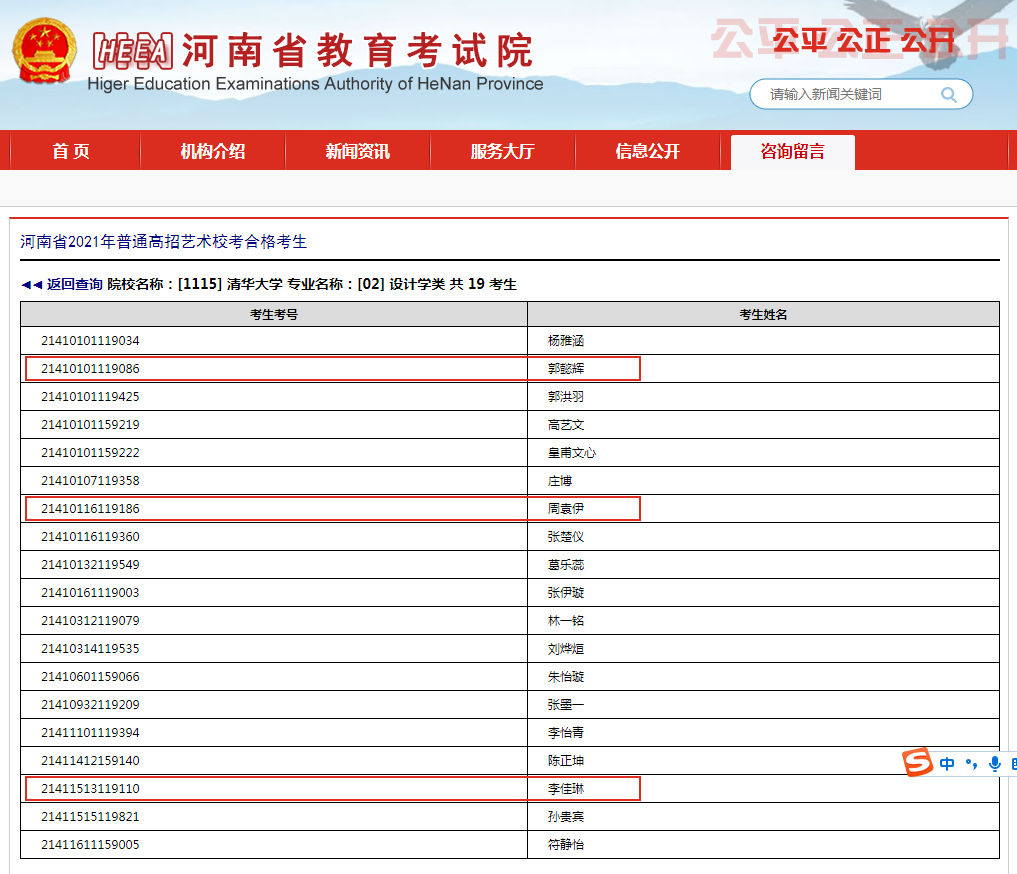1017x874 pixels.
Task: Click exam number 21410101119086
Action: click(x=90, y=368)
